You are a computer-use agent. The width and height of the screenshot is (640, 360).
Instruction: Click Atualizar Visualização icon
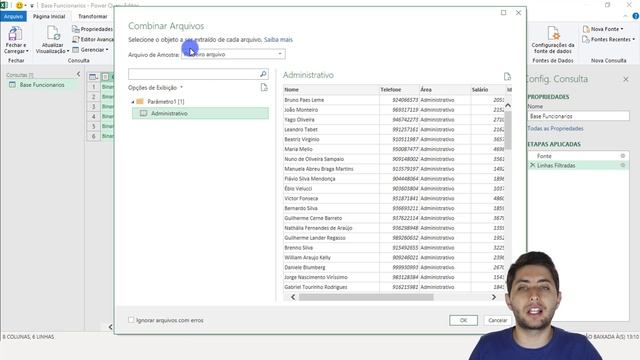53,33
